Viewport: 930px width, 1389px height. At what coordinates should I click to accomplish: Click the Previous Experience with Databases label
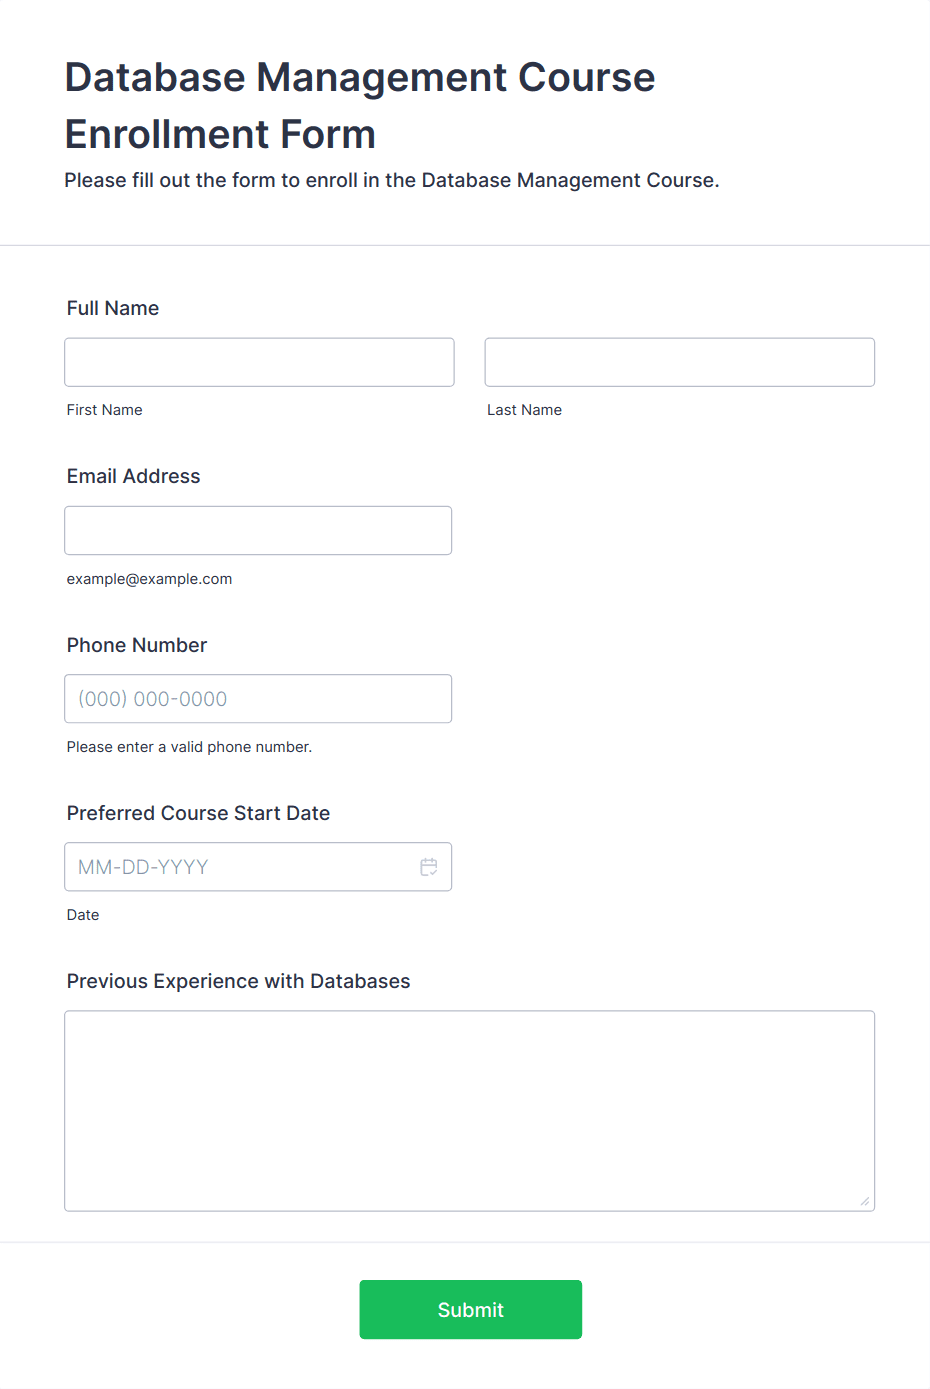(x=239, y=981)
